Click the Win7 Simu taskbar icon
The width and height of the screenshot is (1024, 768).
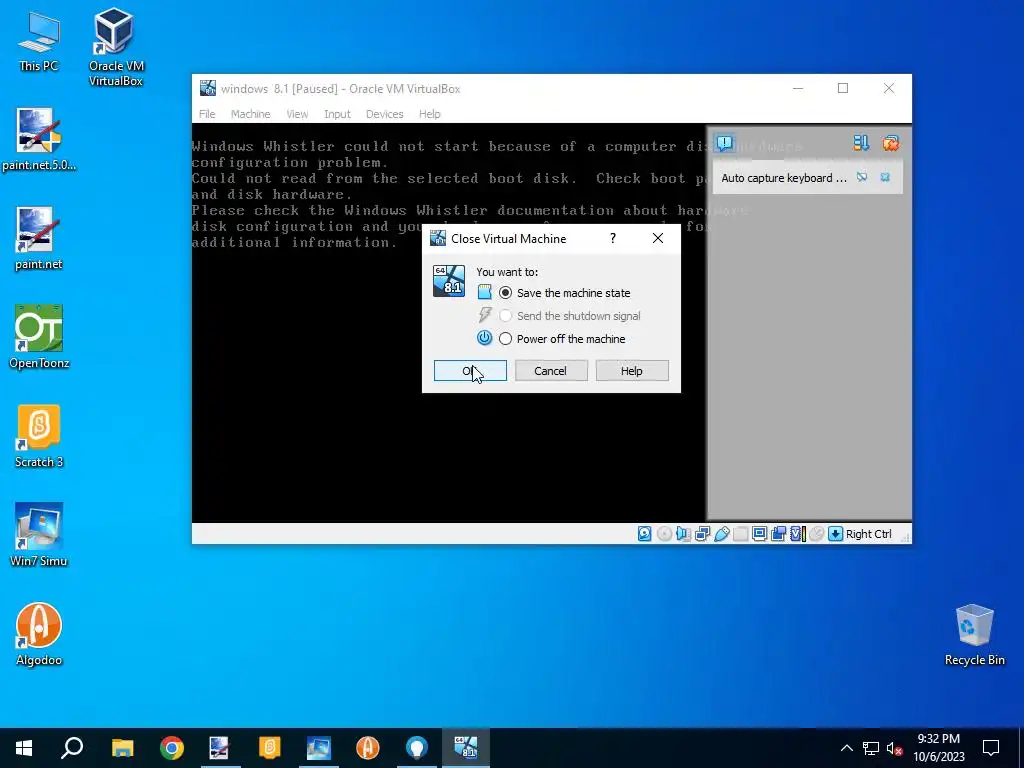point(319,748)
